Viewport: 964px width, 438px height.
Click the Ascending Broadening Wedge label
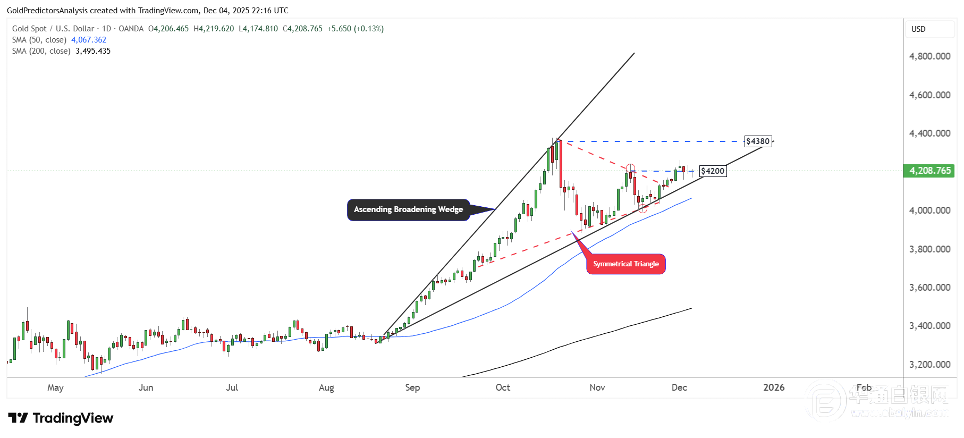407,210
